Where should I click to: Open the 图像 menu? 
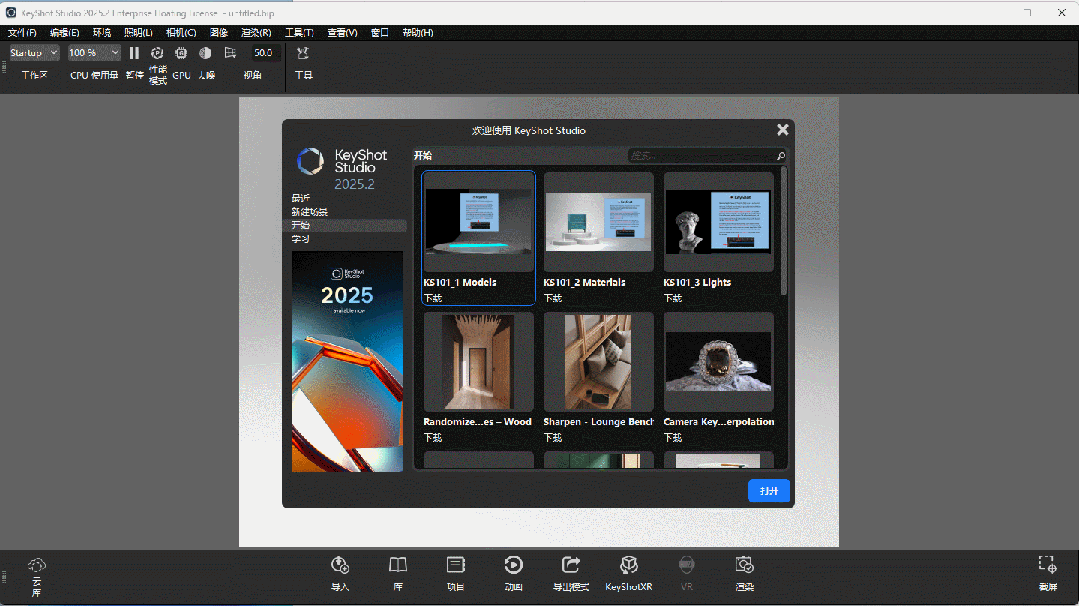[219, 32]
